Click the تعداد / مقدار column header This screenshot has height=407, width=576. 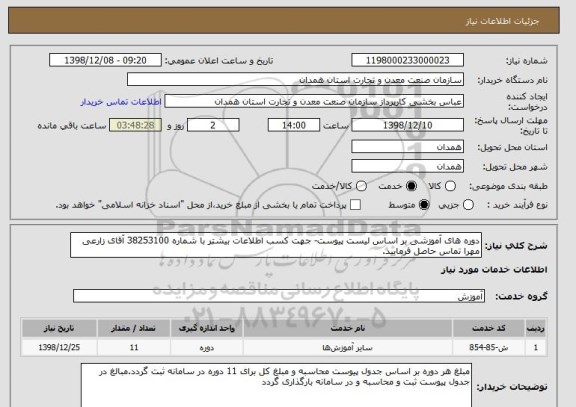coord(134,328)
